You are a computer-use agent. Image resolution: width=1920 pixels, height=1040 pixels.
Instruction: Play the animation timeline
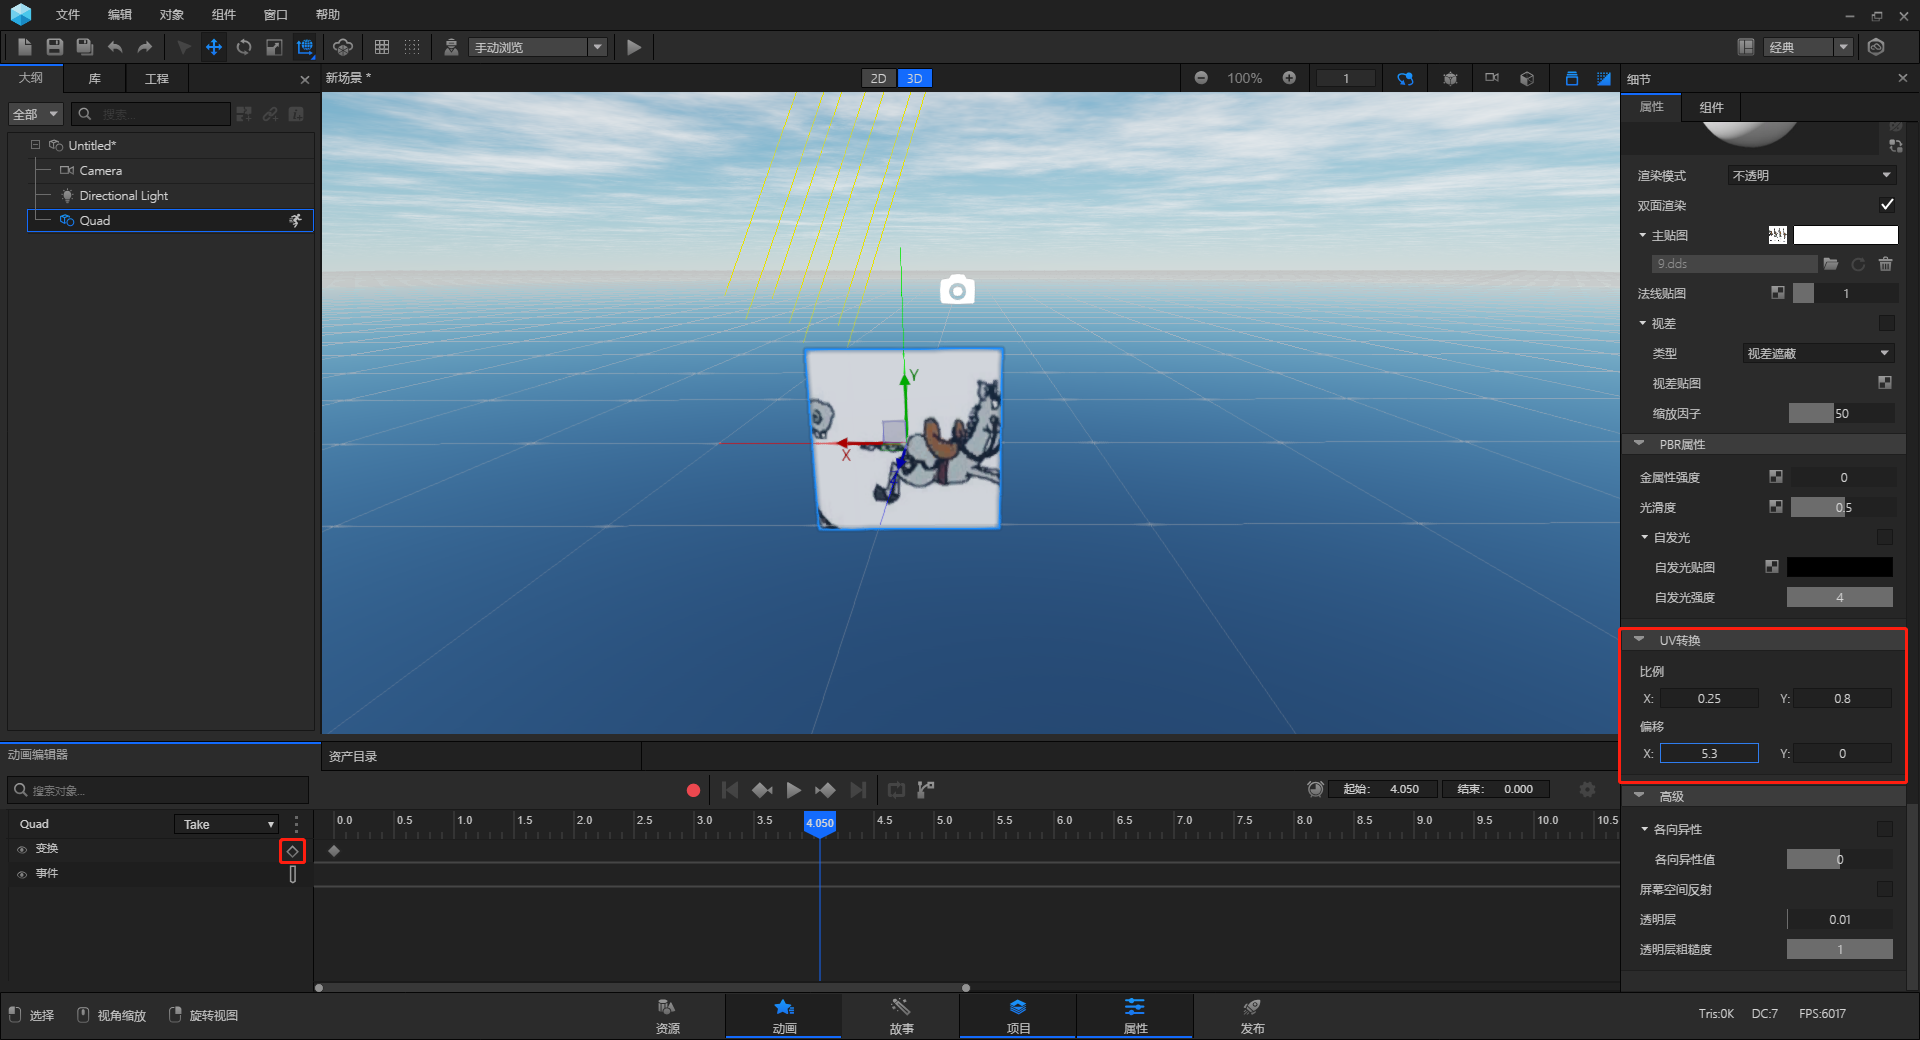point(794,790)
